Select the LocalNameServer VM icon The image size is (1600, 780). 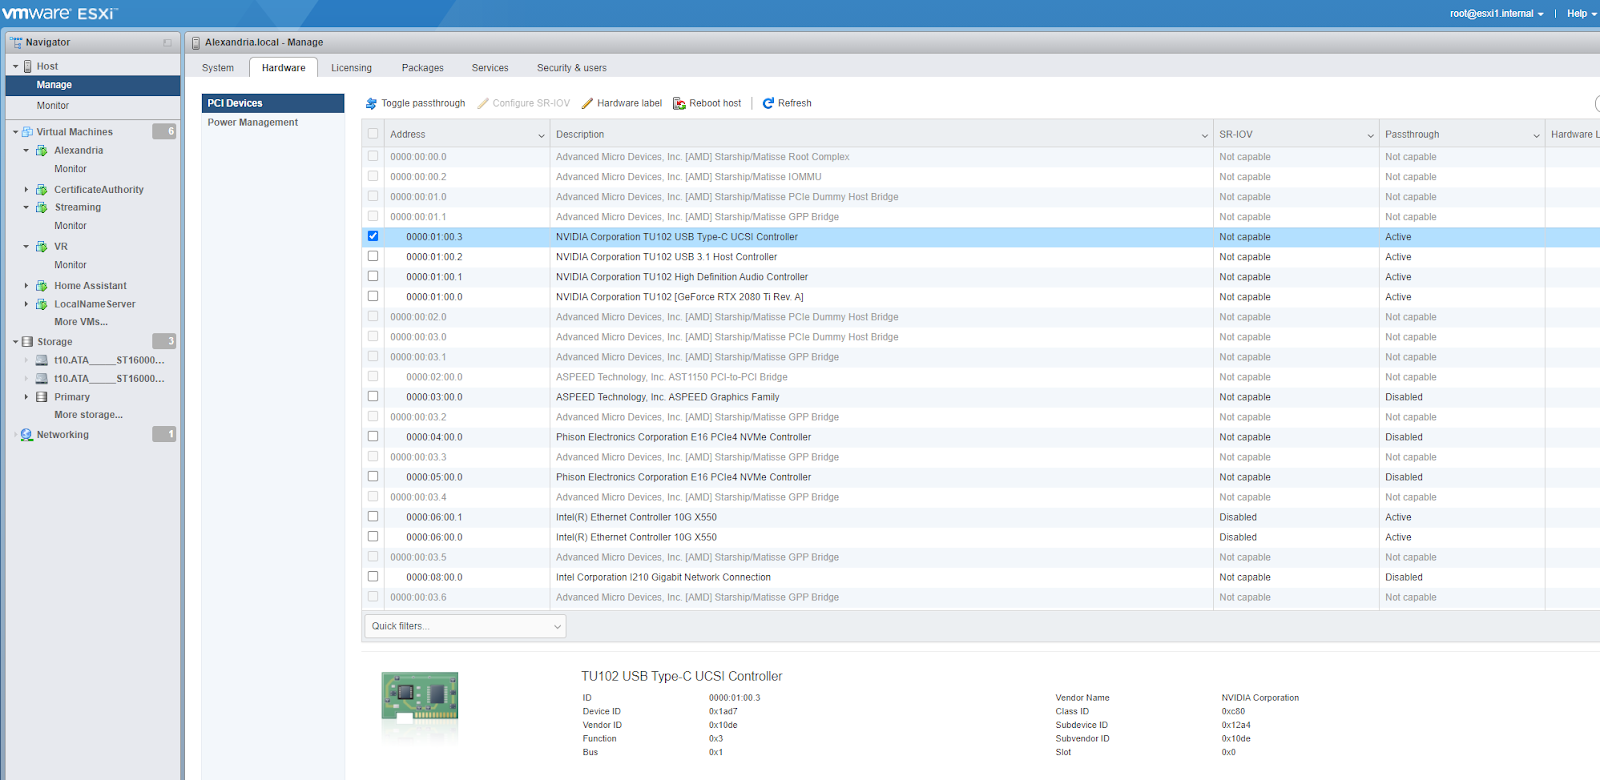pos(42,305)
